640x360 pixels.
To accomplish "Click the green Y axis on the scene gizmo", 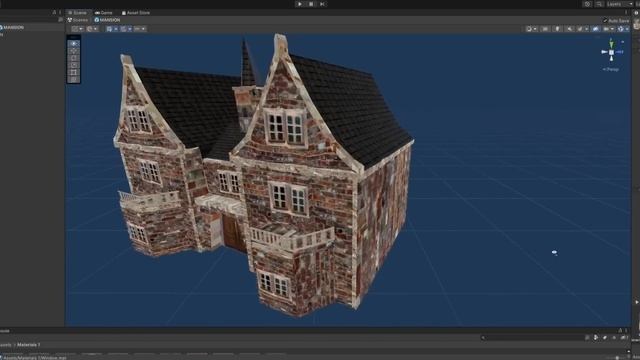I will [x=611, y=44].
